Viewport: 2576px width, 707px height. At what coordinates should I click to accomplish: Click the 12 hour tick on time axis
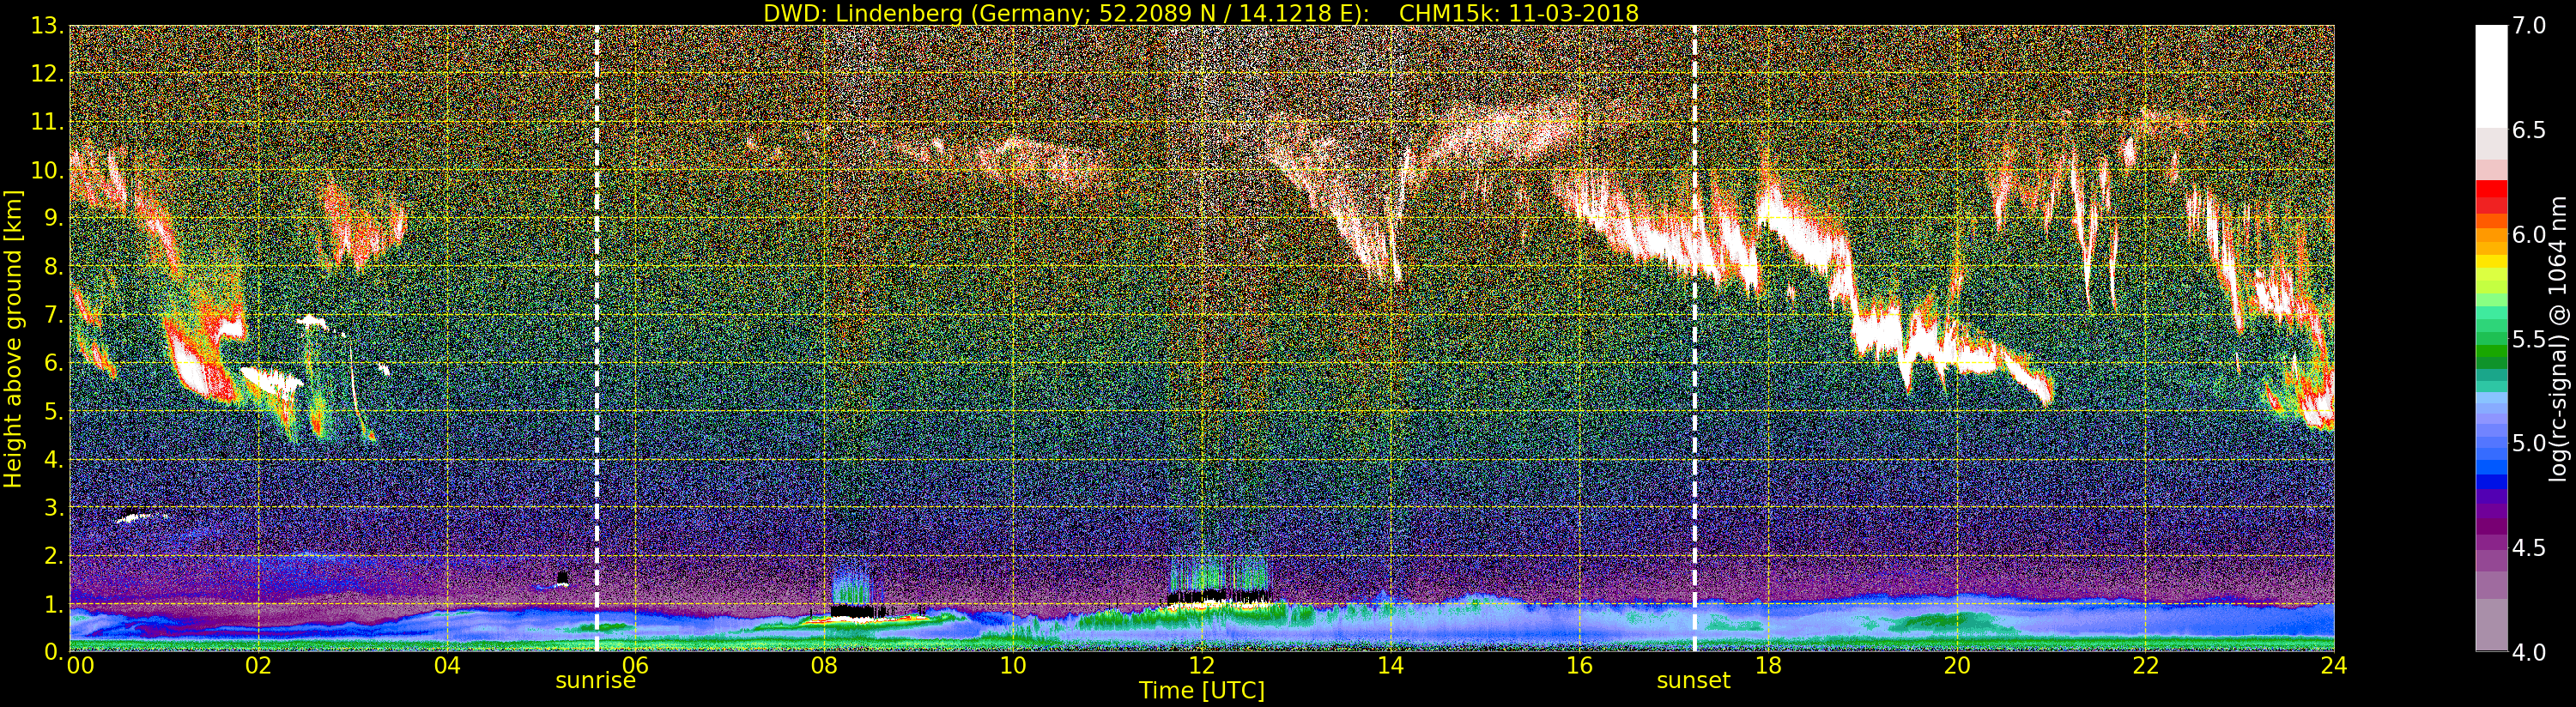click(x=1201, y=666)
